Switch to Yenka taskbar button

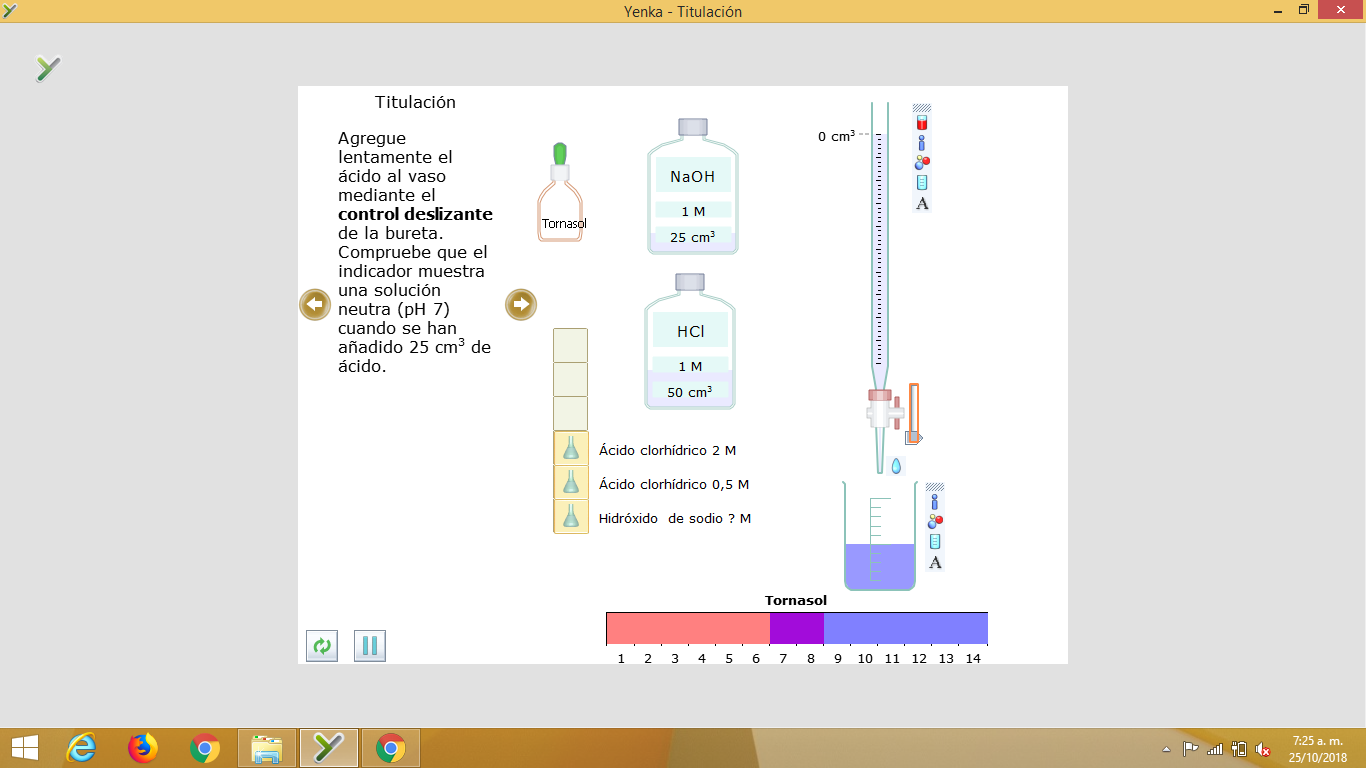(x=329, y=748)
